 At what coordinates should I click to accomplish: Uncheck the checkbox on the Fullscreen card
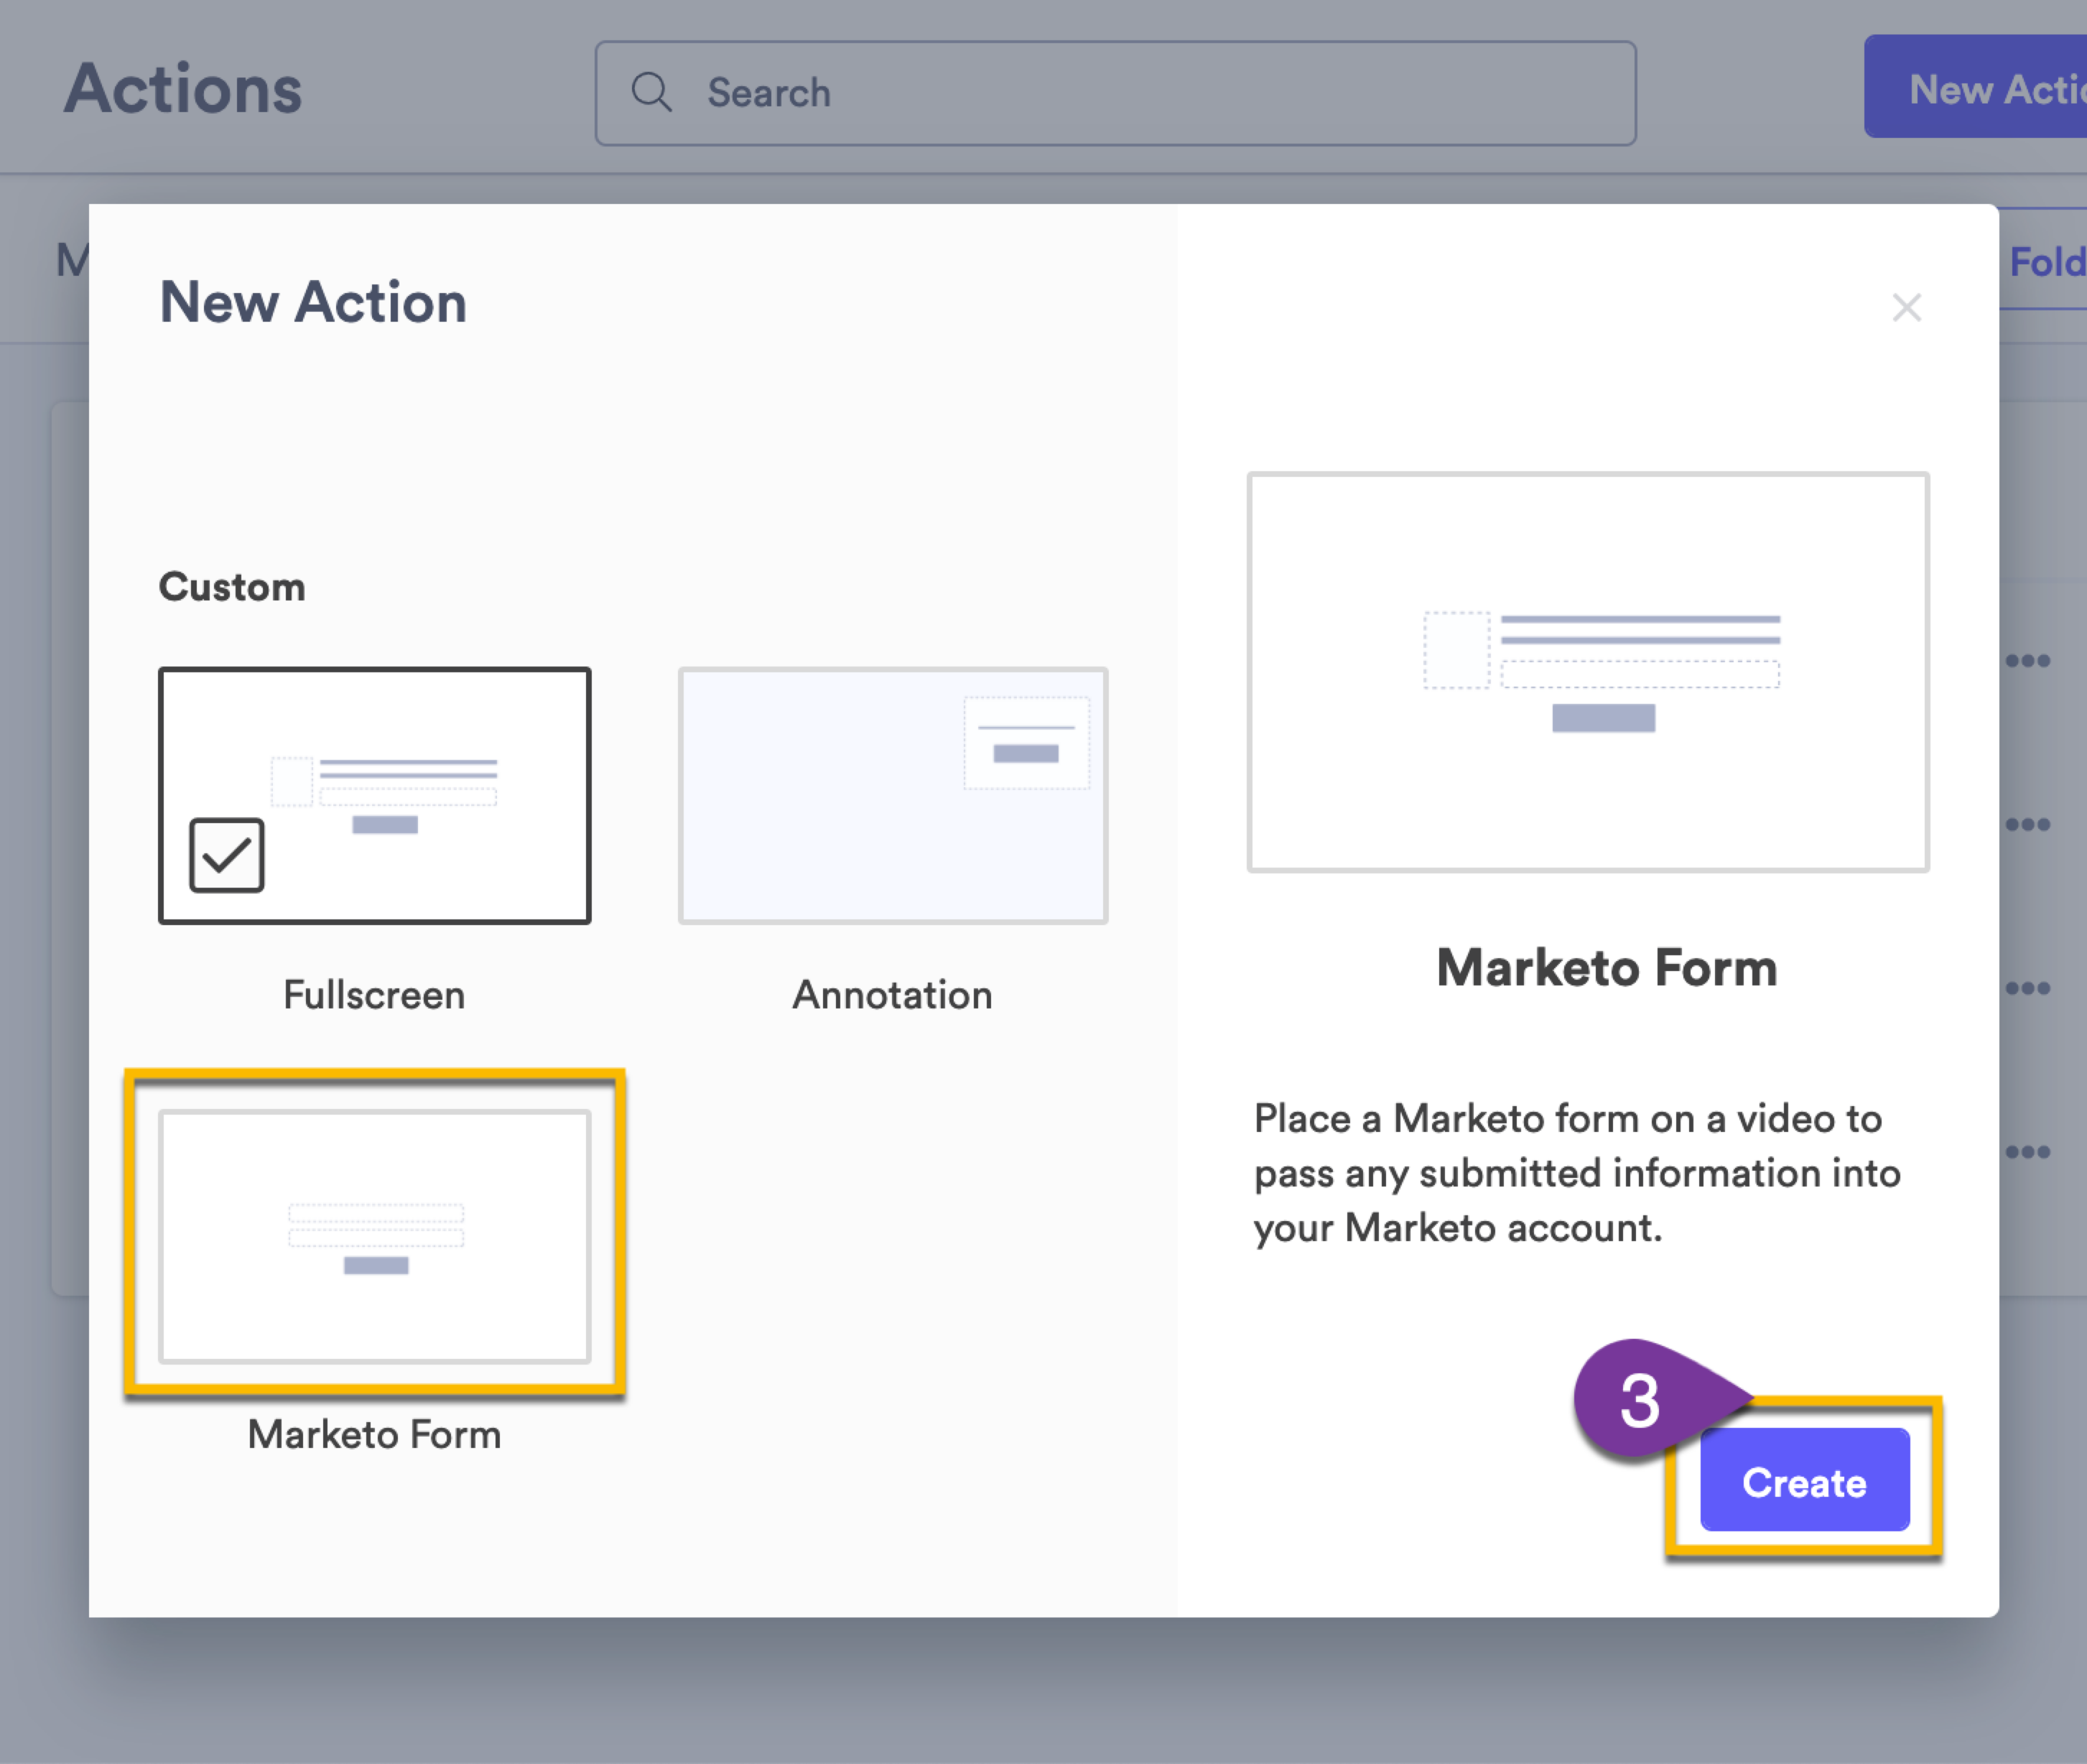(x=225, y=854)
